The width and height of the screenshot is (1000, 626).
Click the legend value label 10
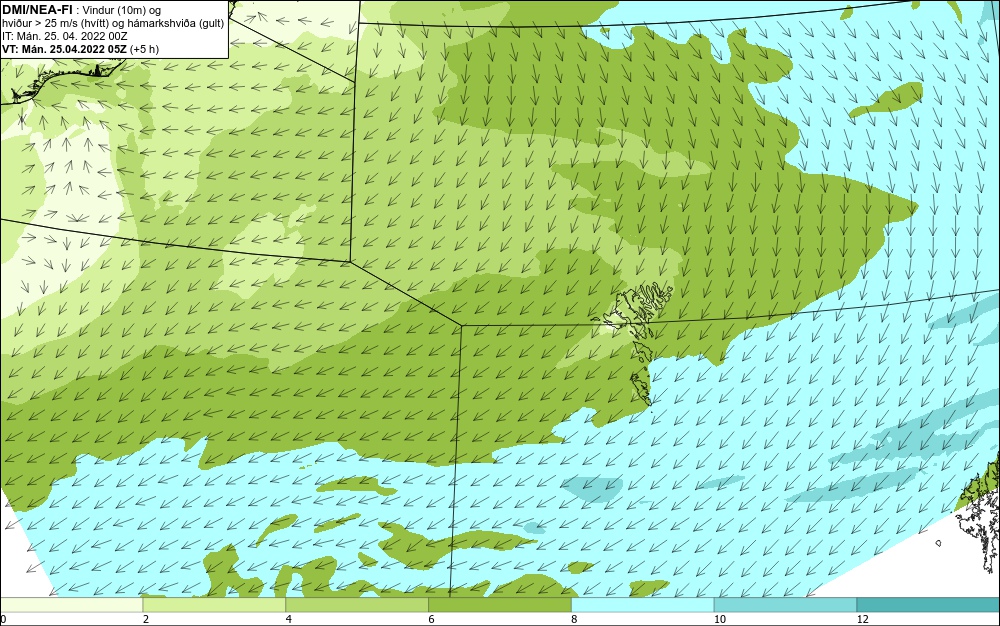pyautogui.click(x=719, y=619)
